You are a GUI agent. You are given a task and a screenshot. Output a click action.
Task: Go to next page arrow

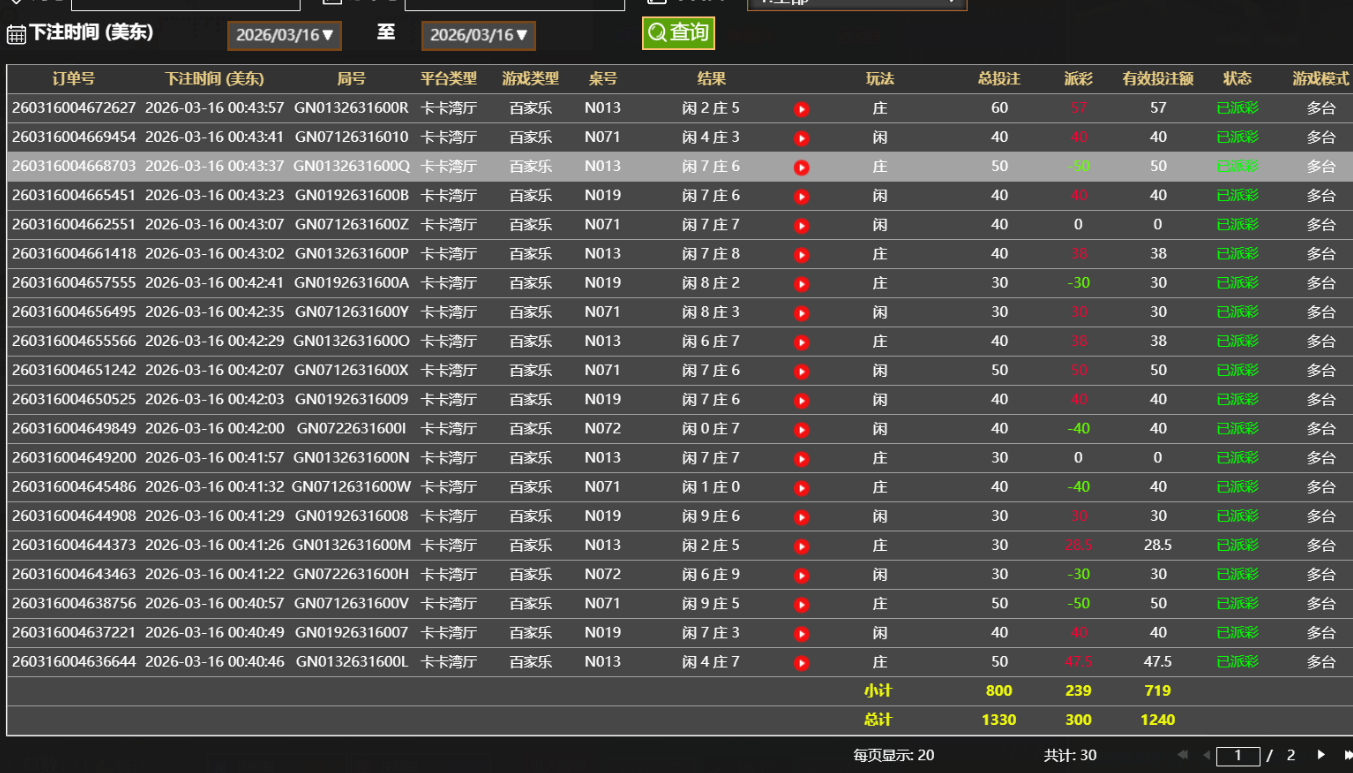tap(1321, 755)
